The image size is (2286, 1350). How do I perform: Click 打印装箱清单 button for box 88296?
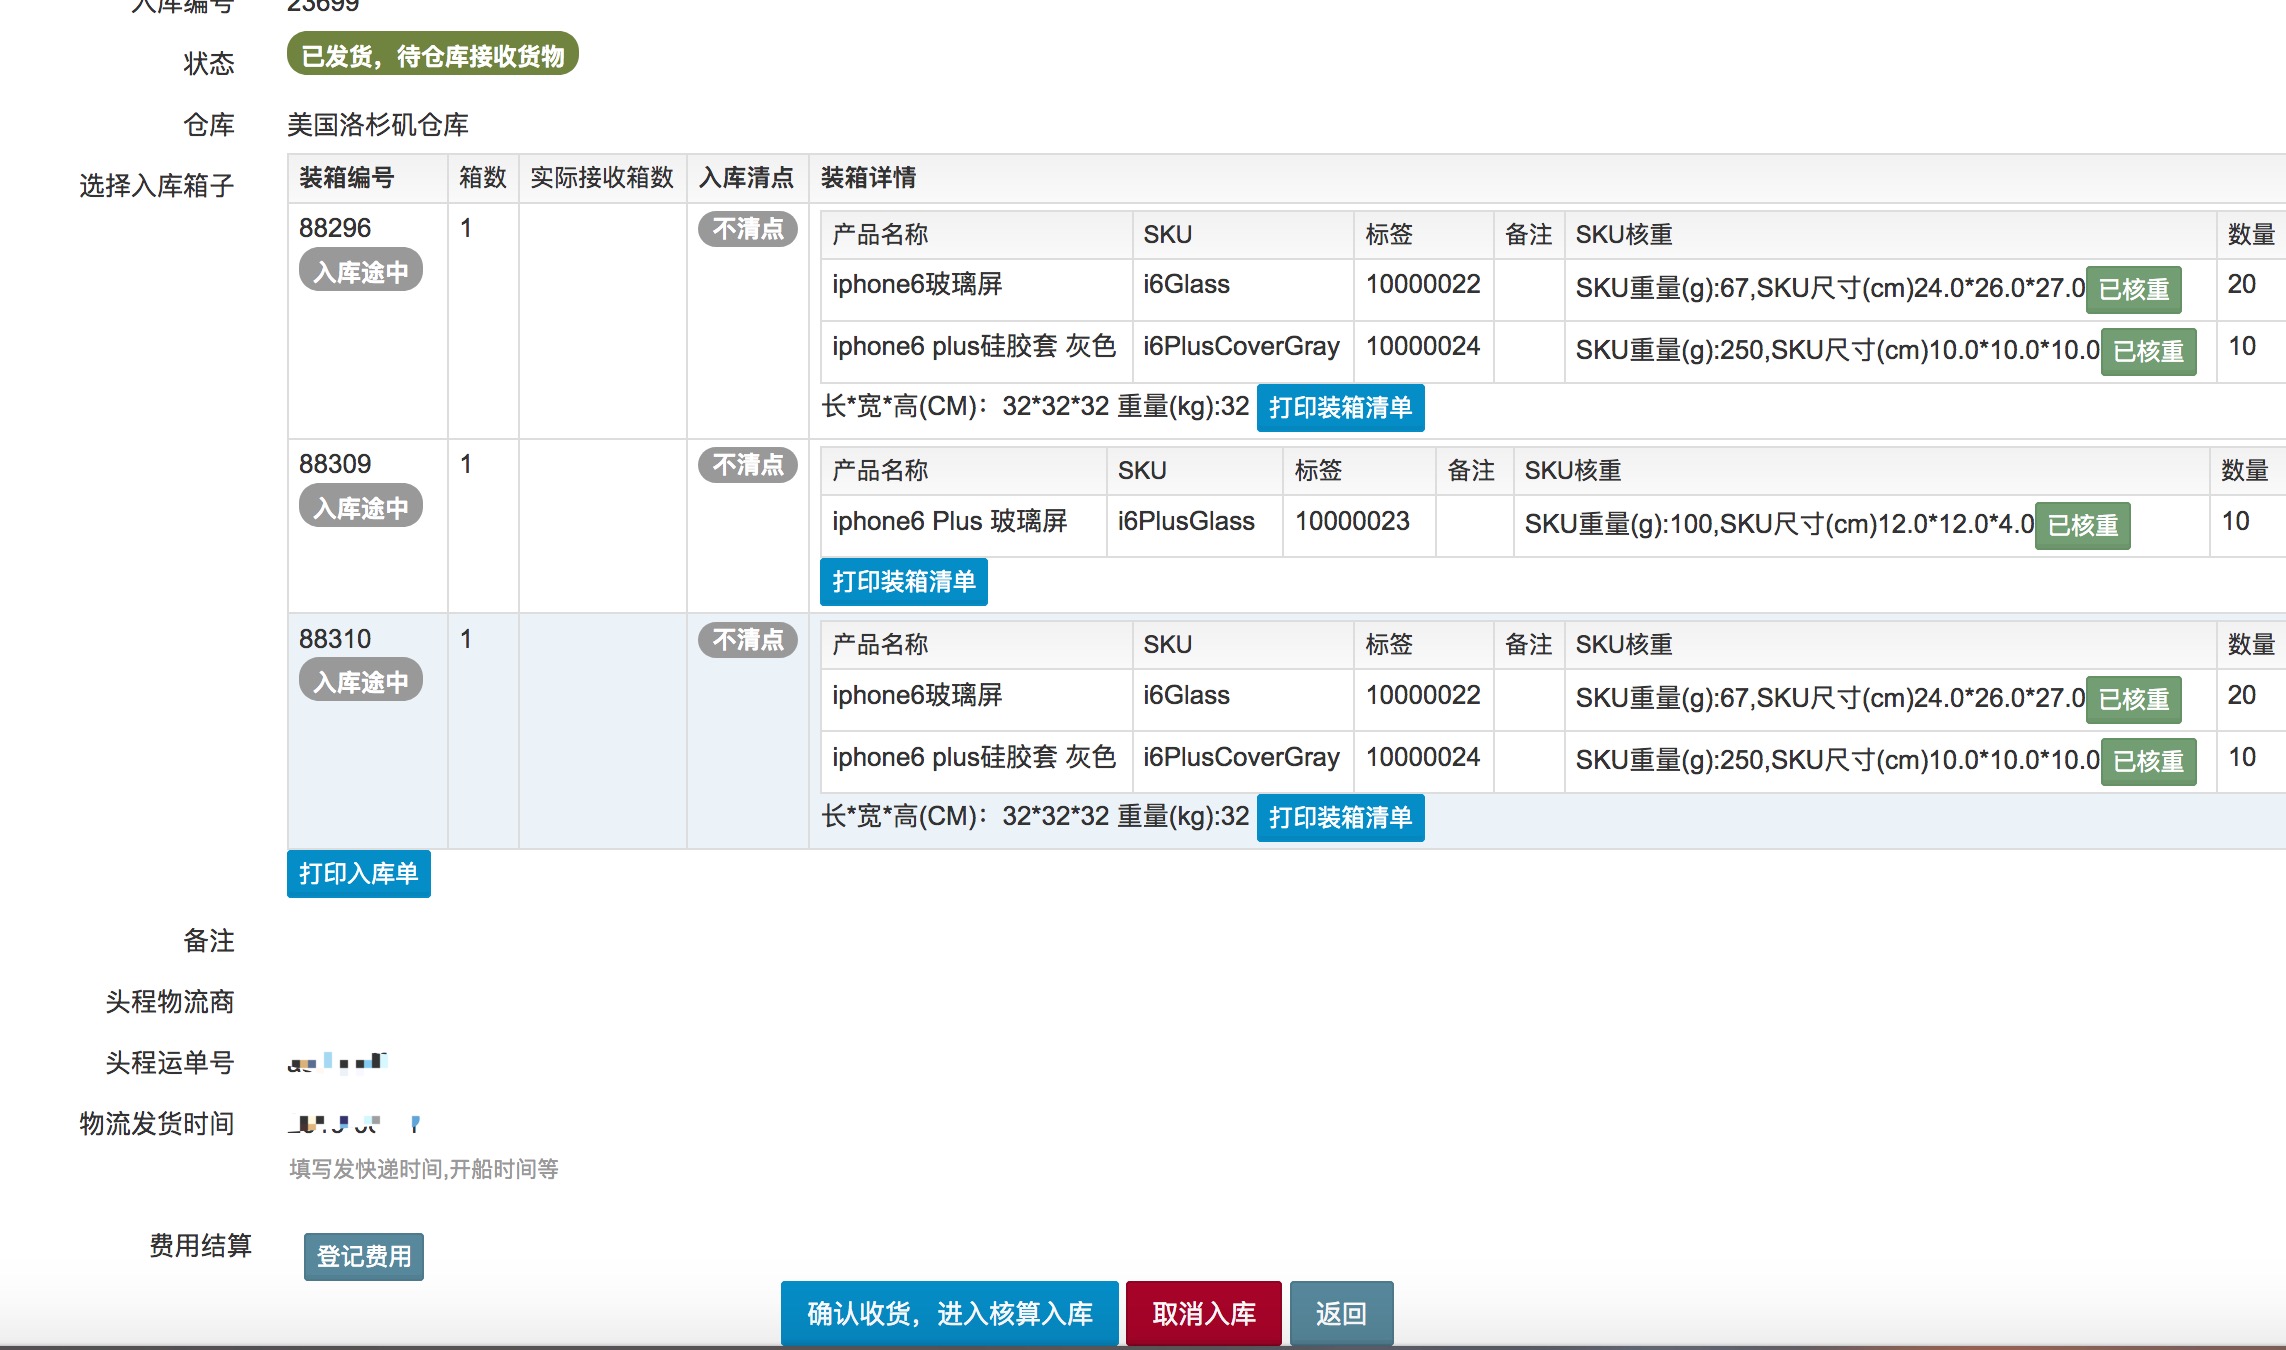click(x=1339, y=408)
